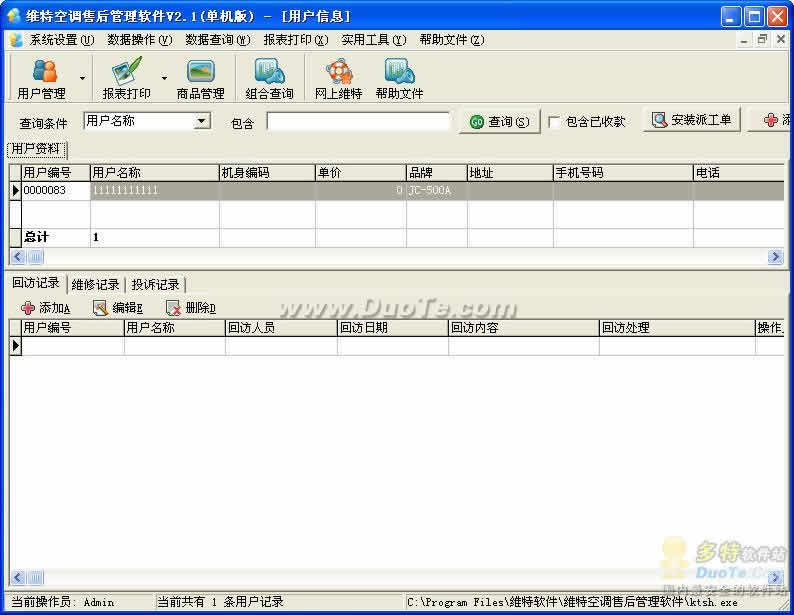Click the 品牌 column header

436,173
